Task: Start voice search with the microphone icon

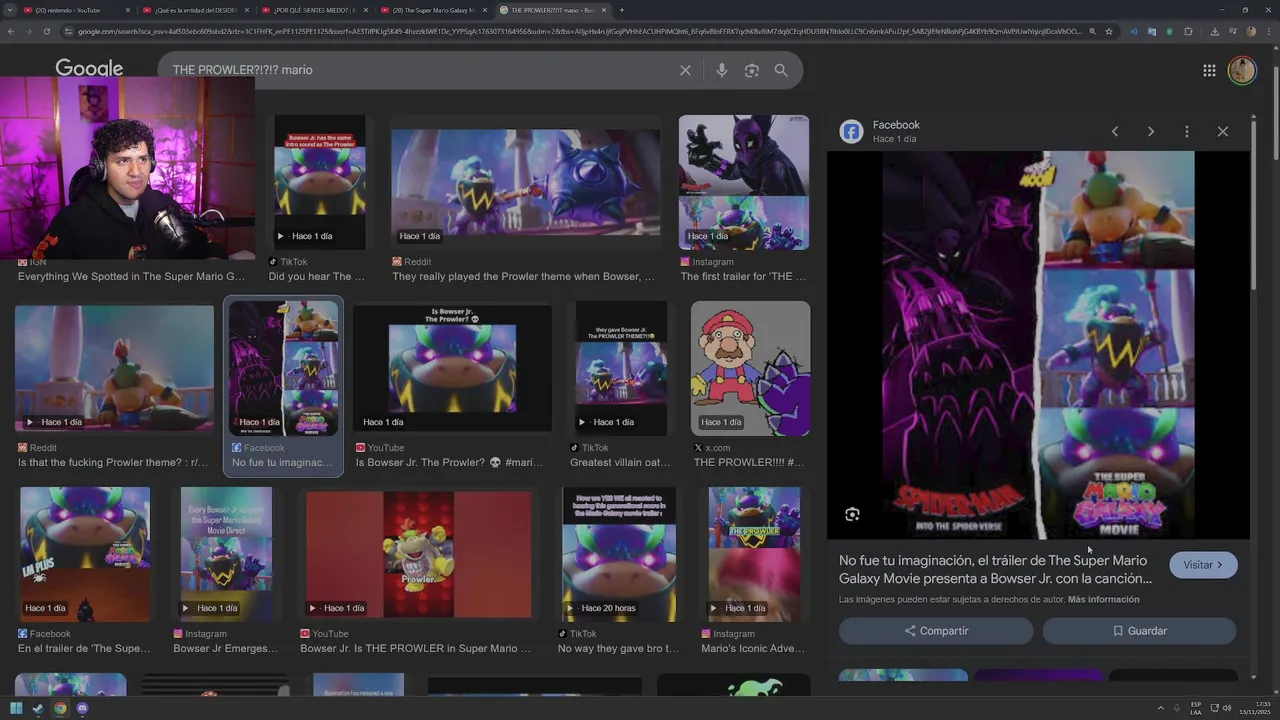Action: (721, 70)
